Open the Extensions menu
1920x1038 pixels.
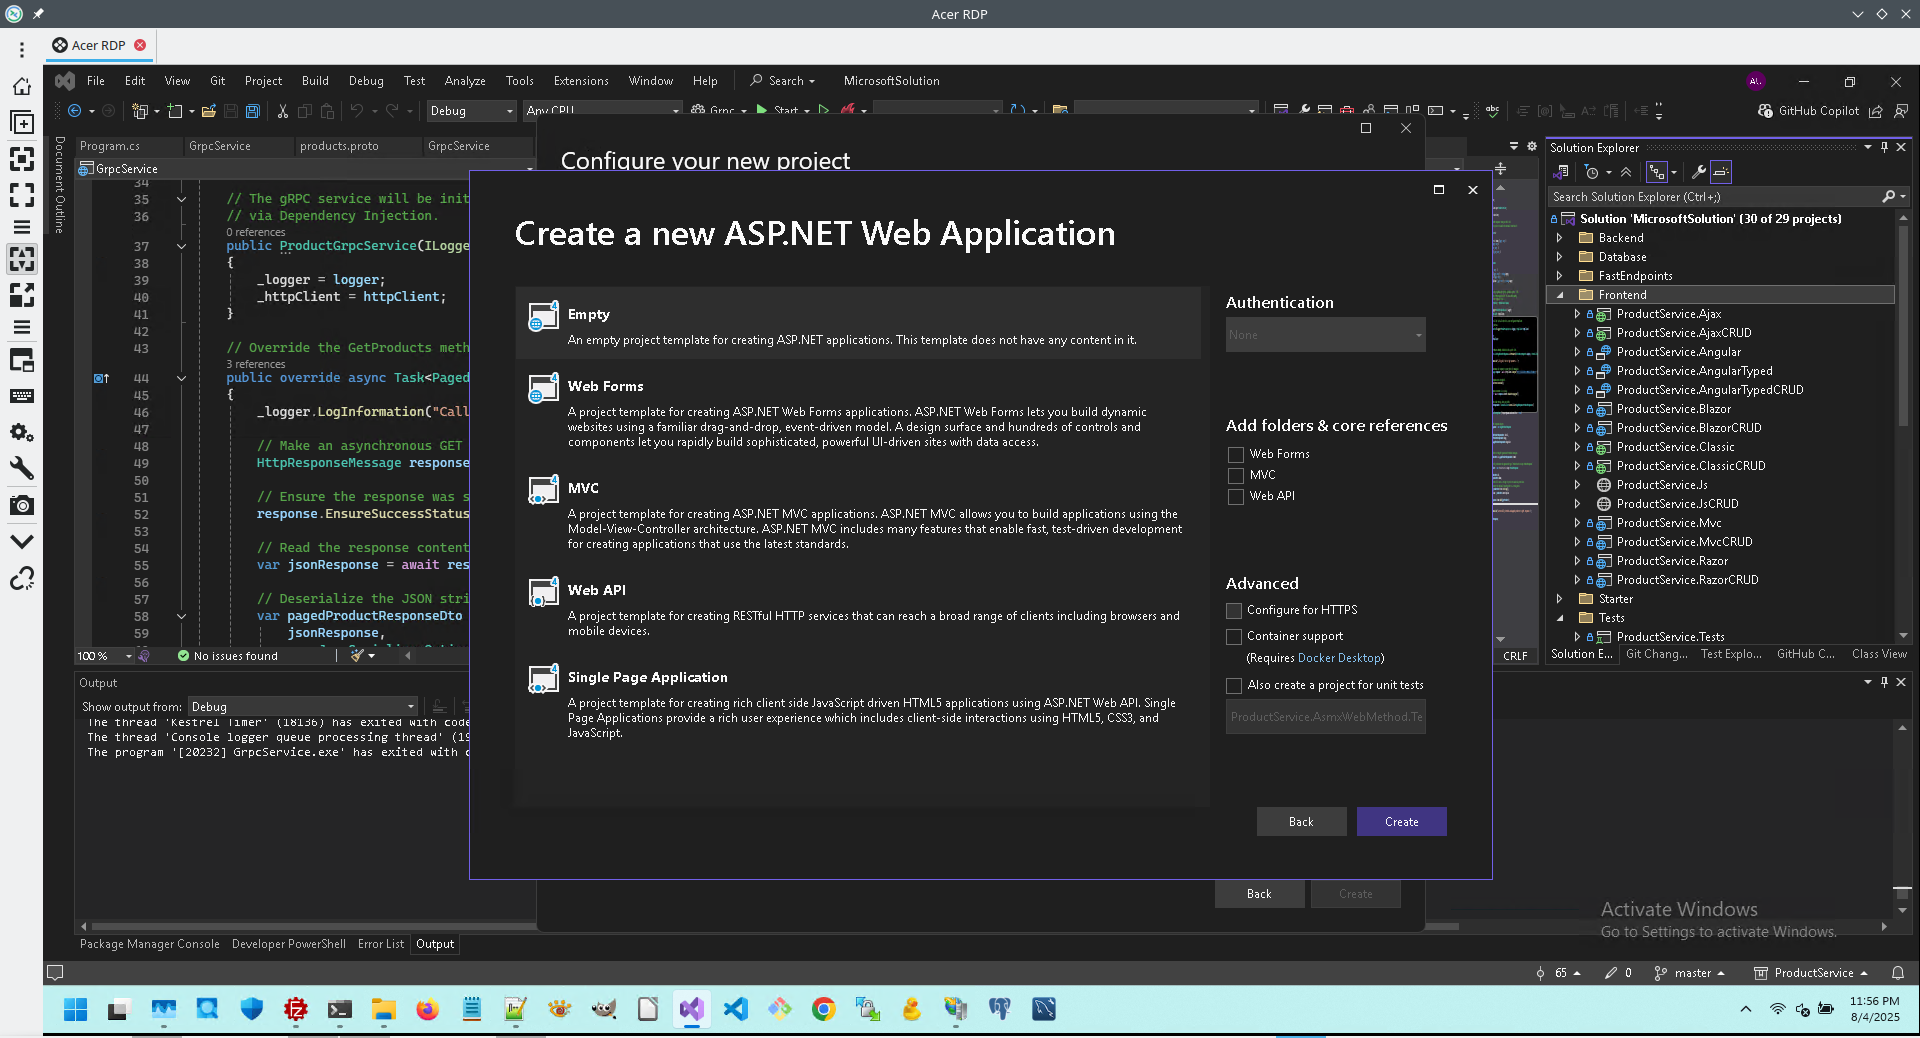click(x=581, y=81)
